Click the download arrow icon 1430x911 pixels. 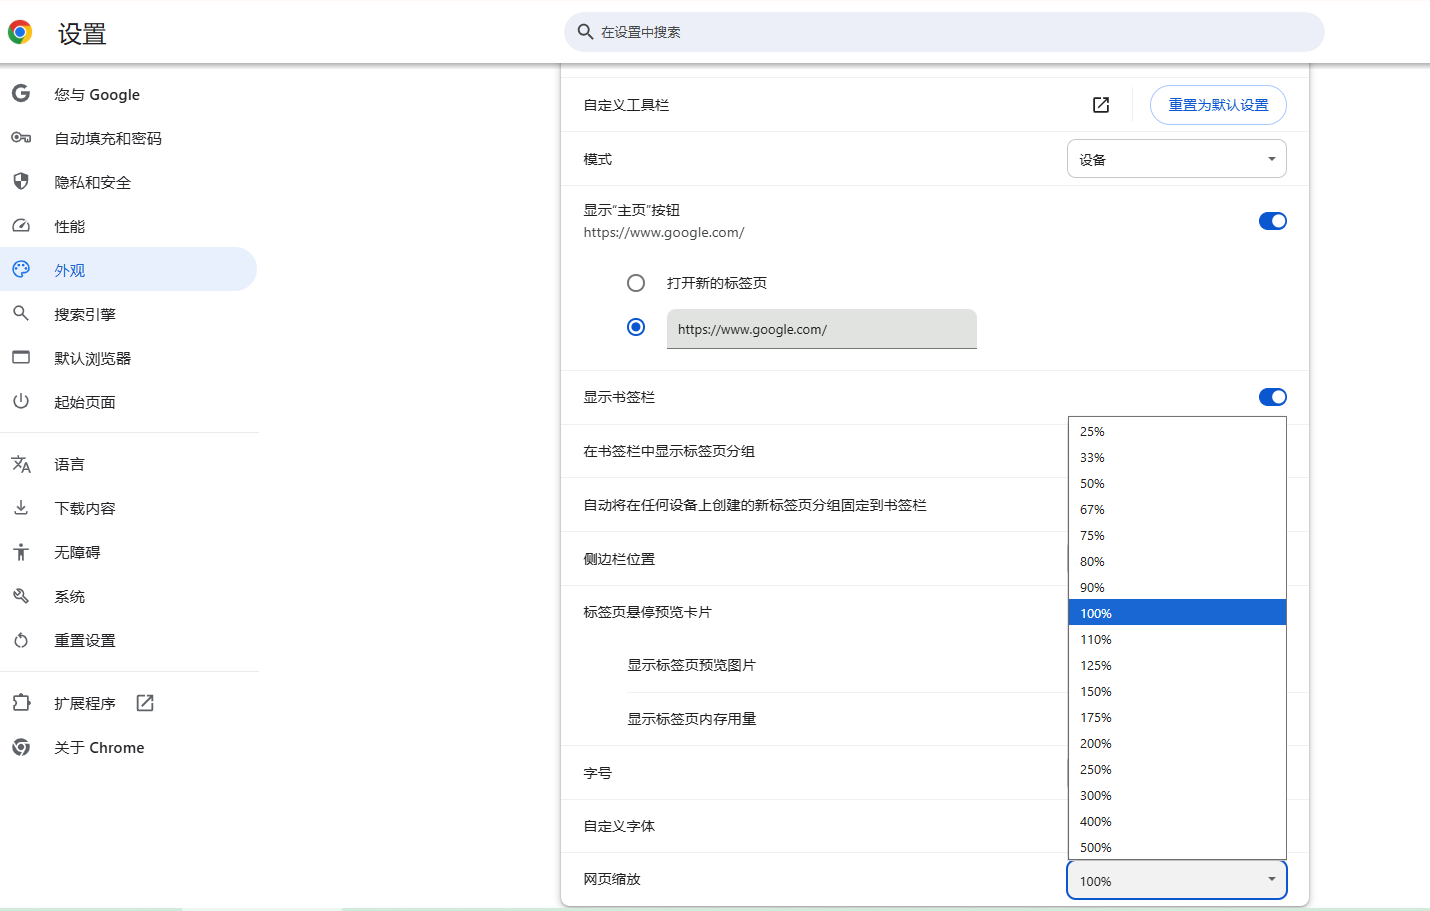pos(21,508)
